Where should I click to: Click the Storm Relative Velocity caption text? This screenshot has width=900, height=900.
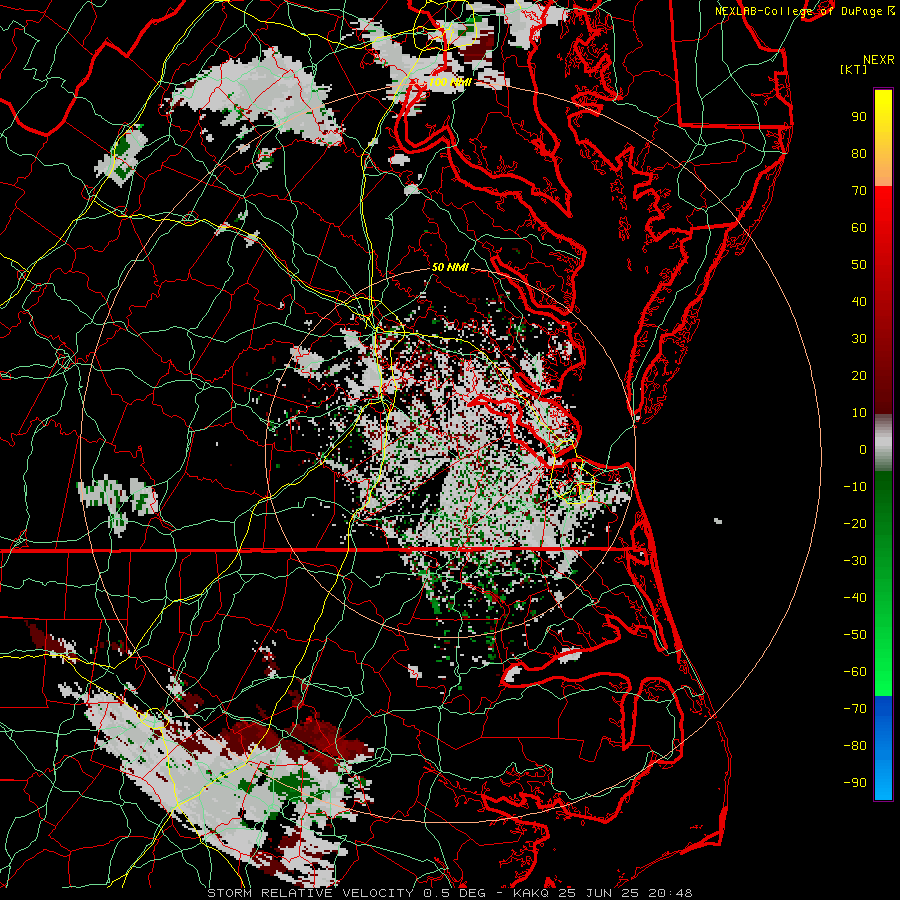[449, 893]
